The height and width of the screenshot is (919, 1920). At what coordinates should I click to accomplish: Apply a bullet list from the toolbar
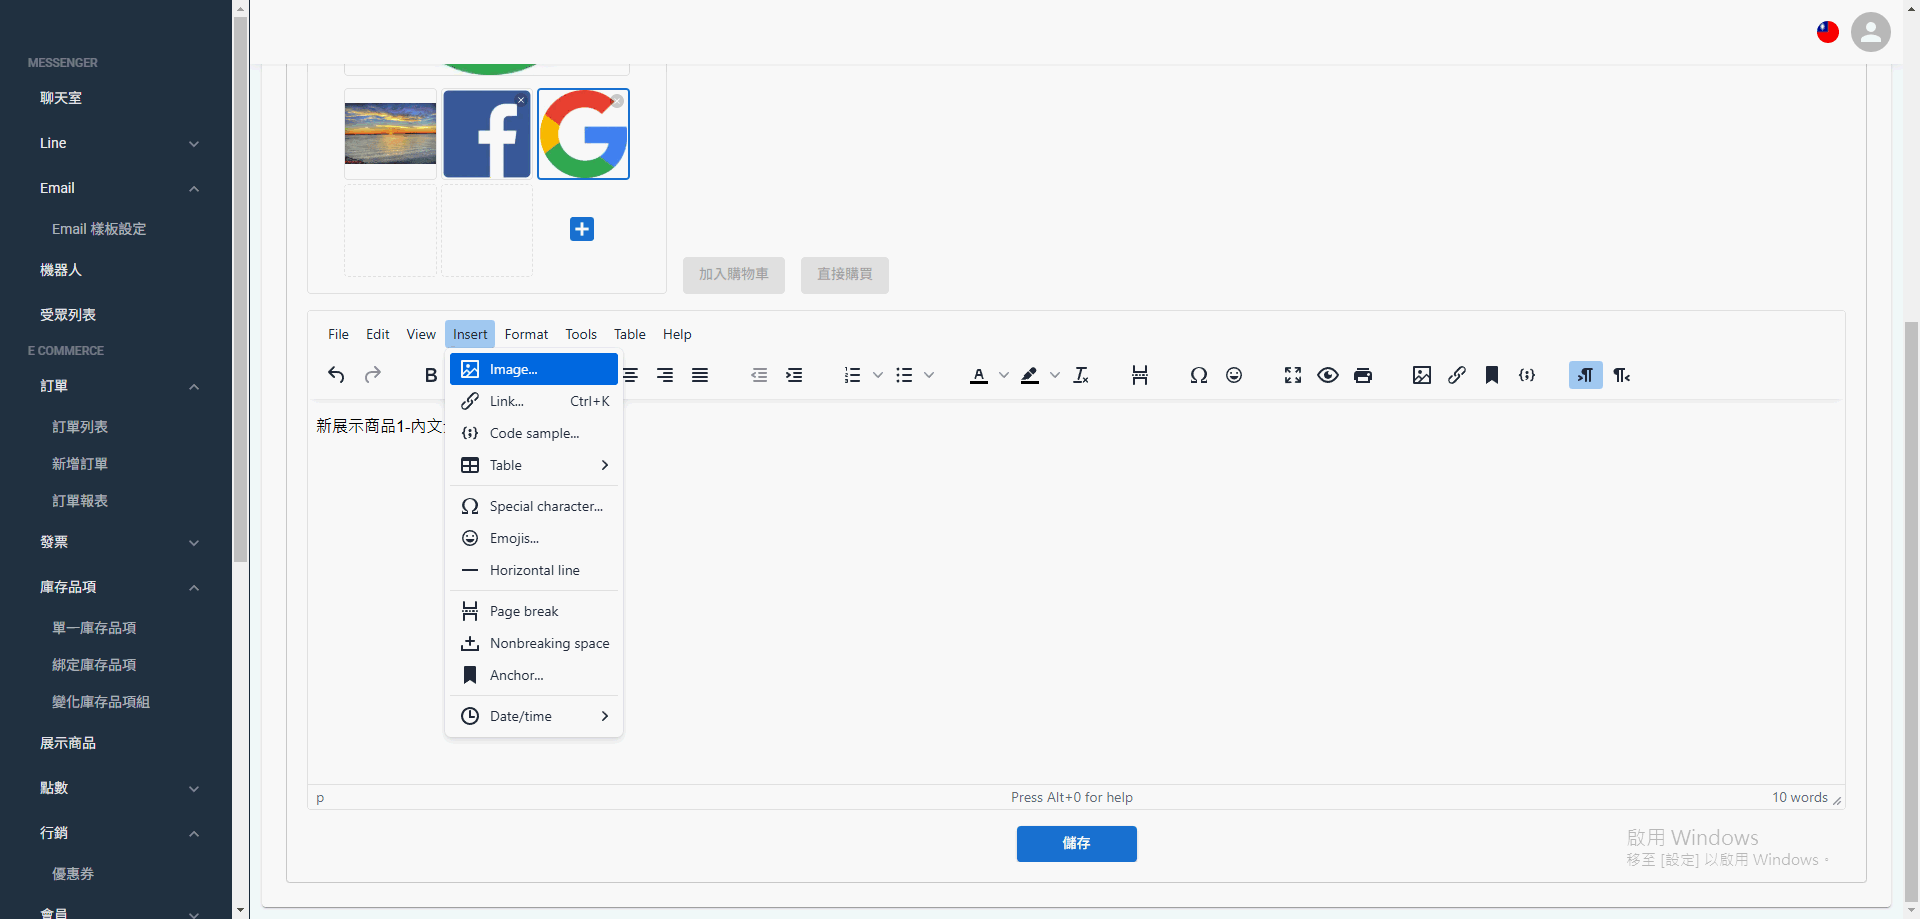pos(904,375)
